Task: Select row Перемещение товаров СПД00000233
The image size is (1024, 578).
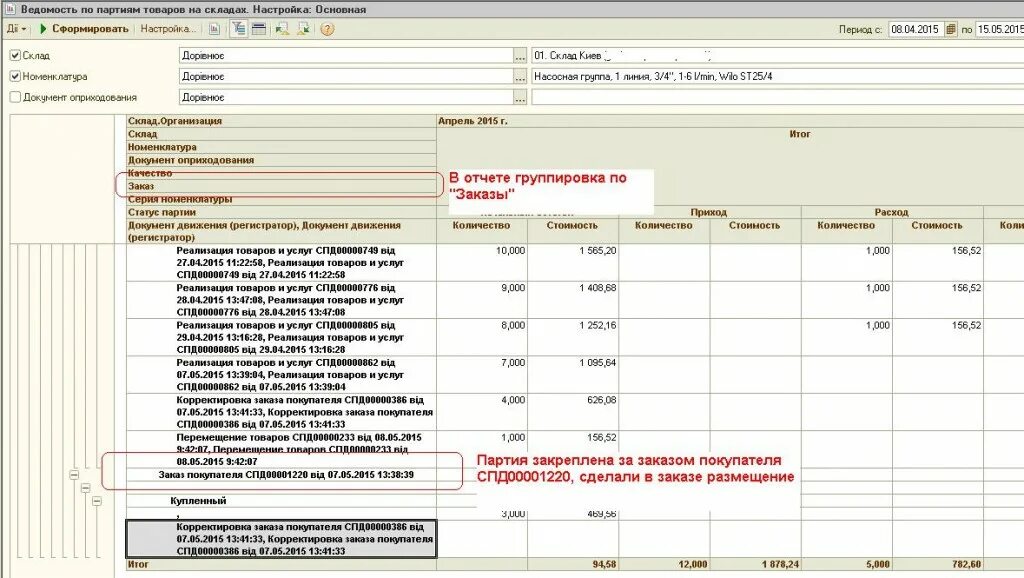Action: [281, 449]
